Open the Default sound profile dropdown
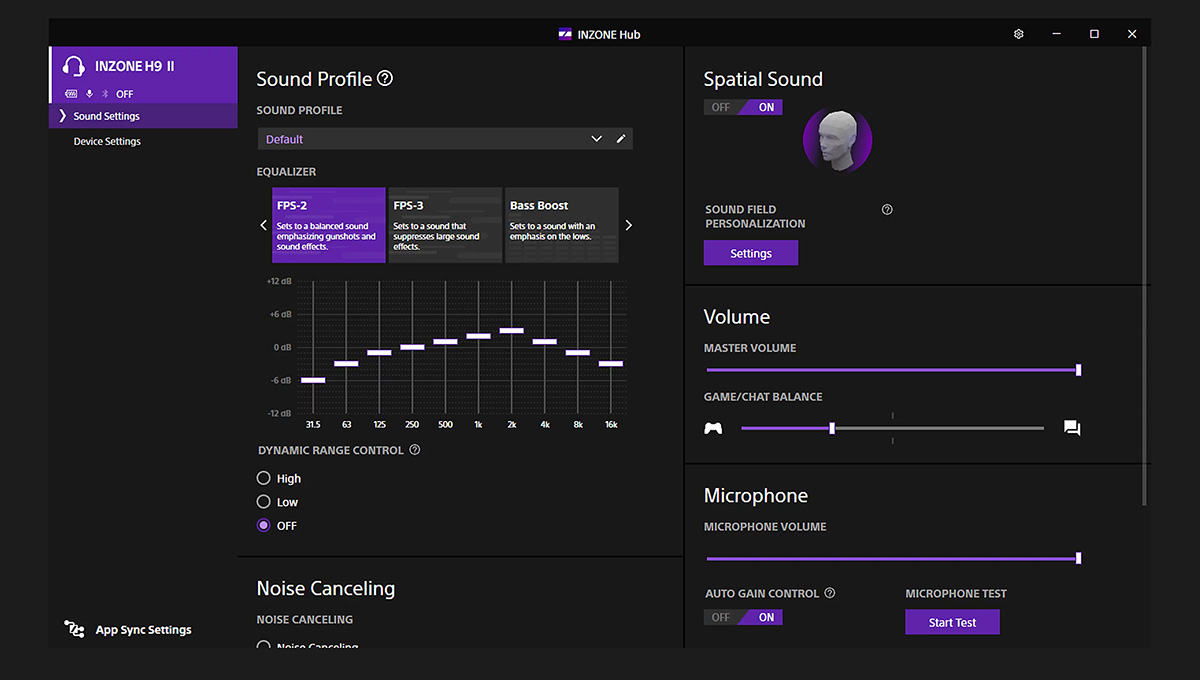This screenshot has height=680, width=1200. click(x=445, y=139)
